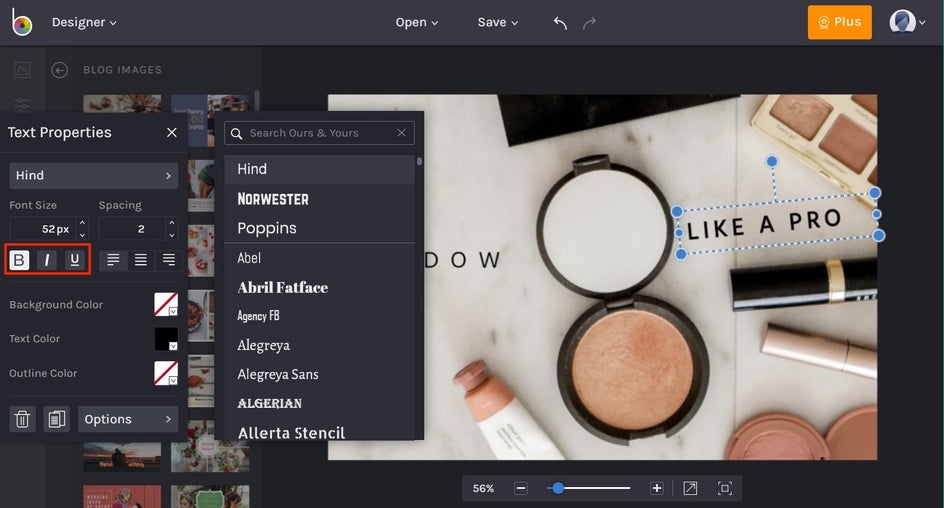
Task: Select the red wedding ideas thumbnail
Action: click(x=122, y=497)
